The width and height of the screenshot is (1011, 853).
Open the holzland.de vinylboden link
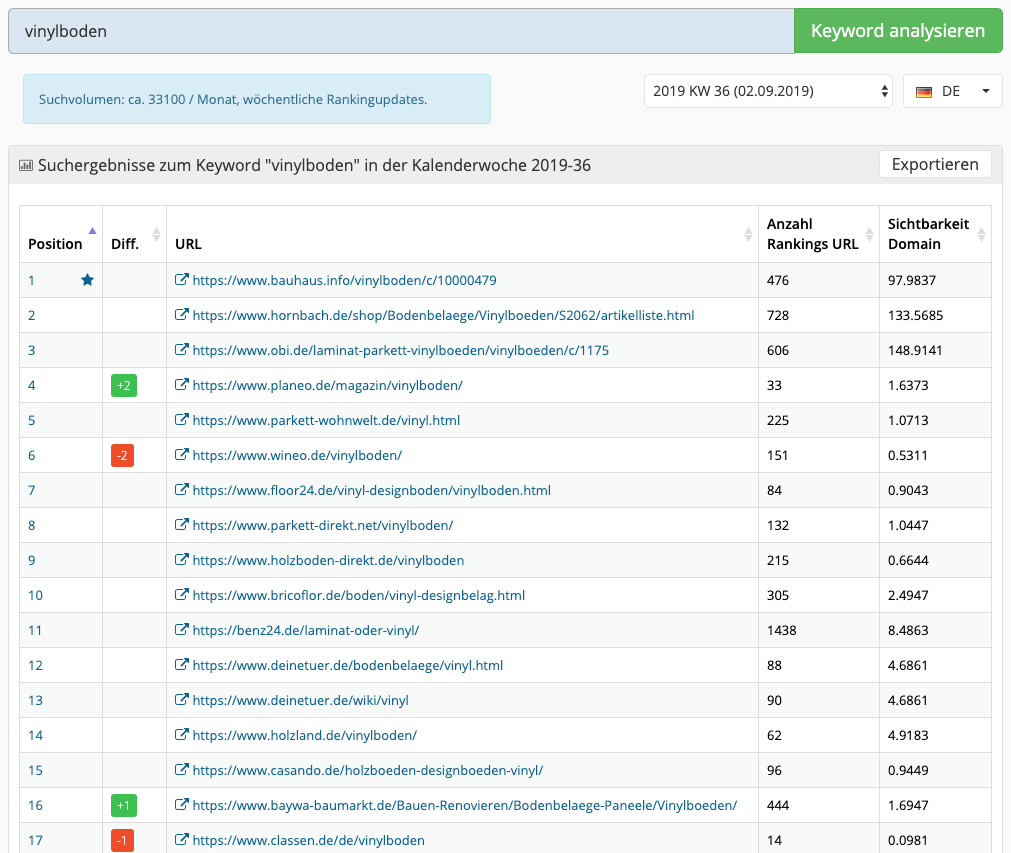click(304, 735)
